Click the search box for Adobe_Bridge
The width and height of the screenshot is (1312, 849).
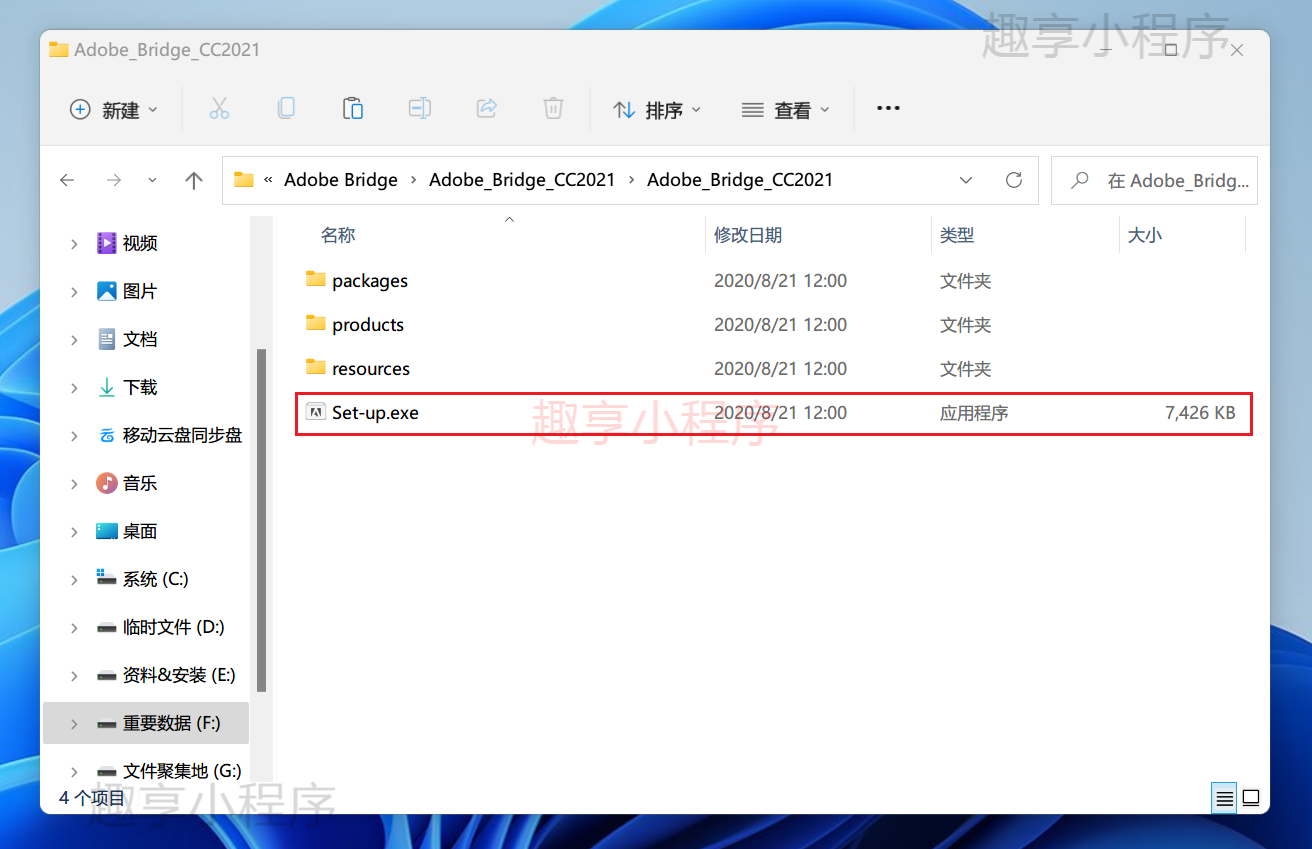(1154, 181)
